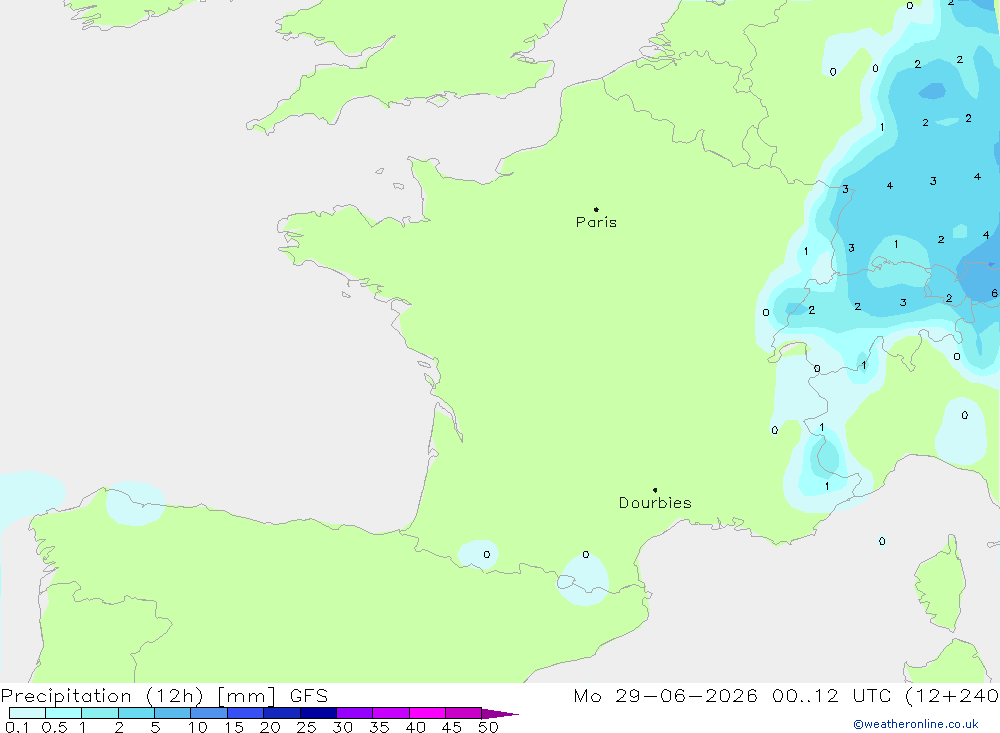
Task: Click the black dot marking Paris
Action: (x=596, y=209)
